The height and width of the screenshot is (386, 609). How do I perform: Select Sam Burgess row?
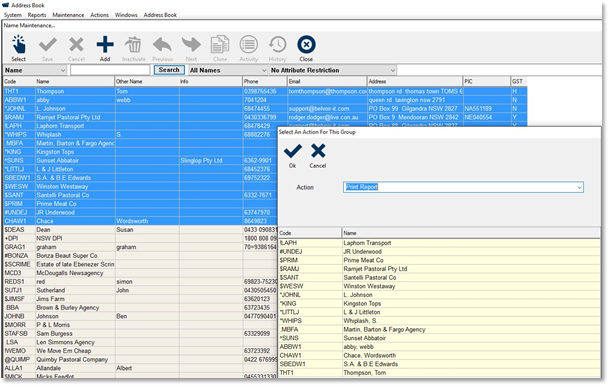point(140,333)
